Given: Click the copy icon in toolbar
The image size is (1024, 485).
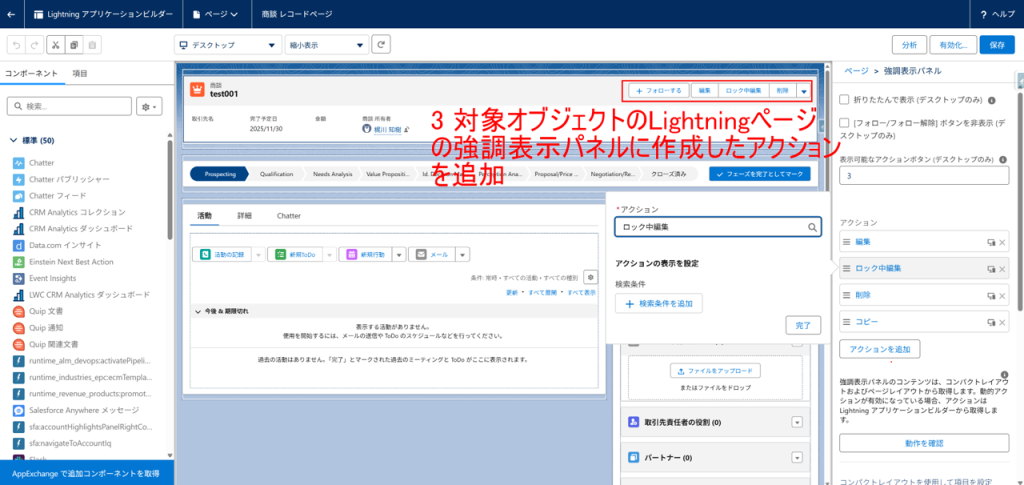Looking at the screenshot, I should pos(73,45).
